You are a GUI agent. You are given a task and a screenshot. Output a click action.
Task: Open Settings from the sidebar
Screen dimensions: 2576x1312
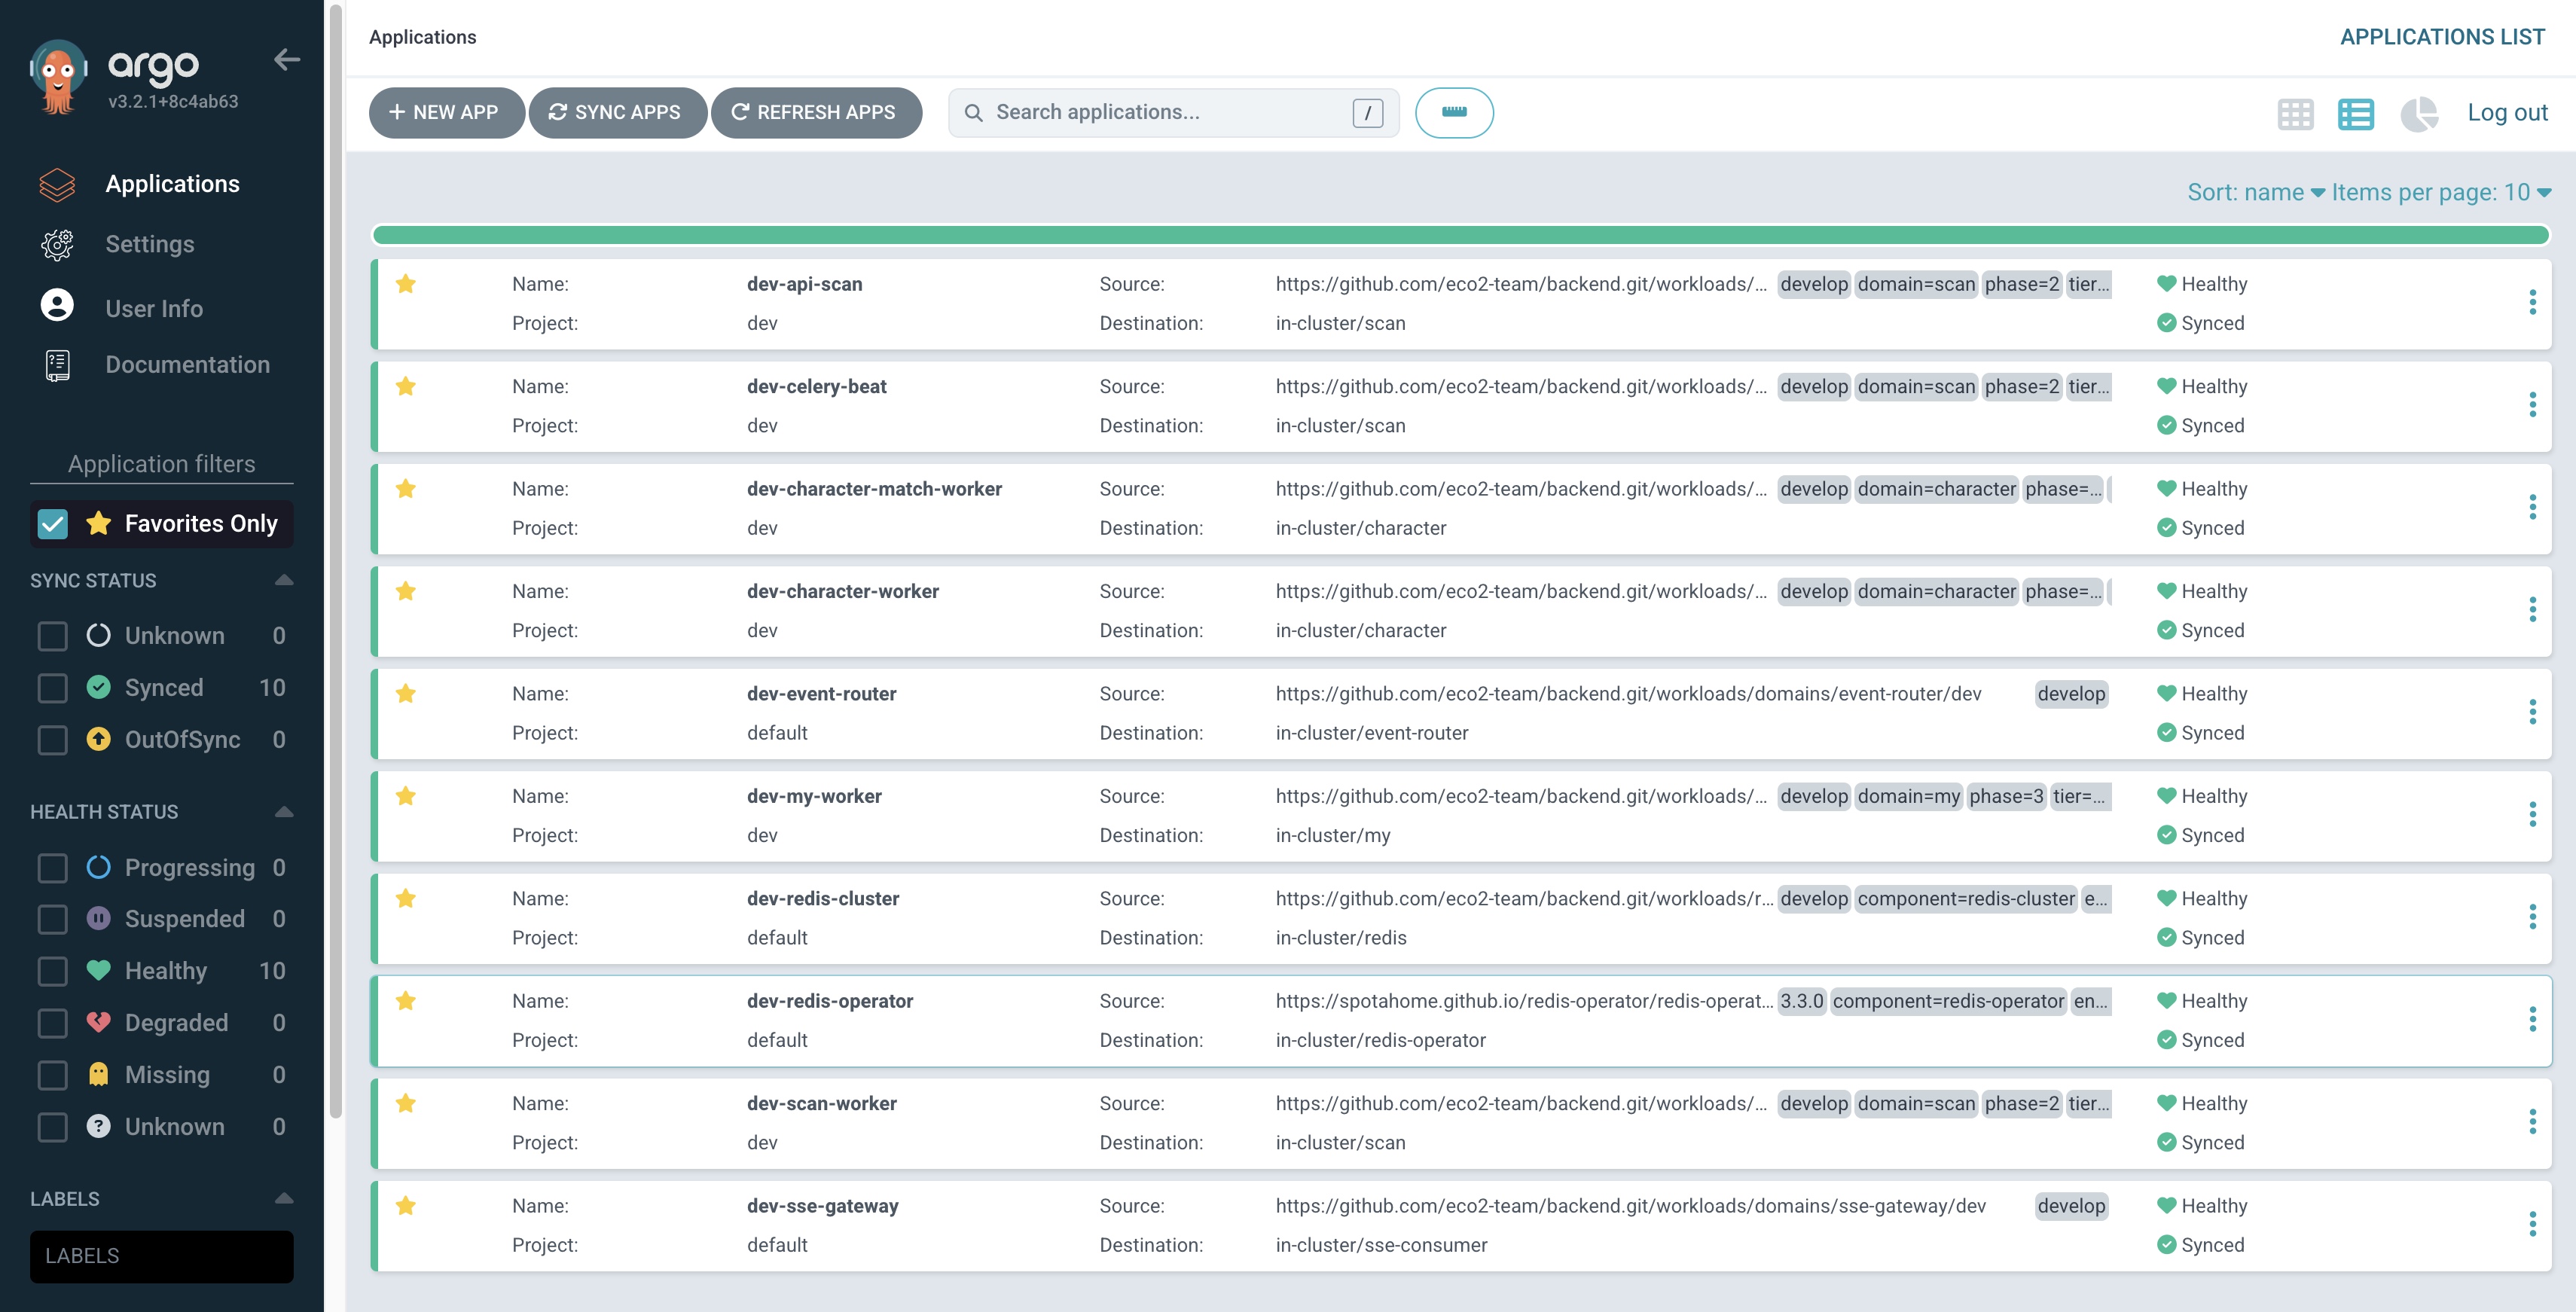150,244
